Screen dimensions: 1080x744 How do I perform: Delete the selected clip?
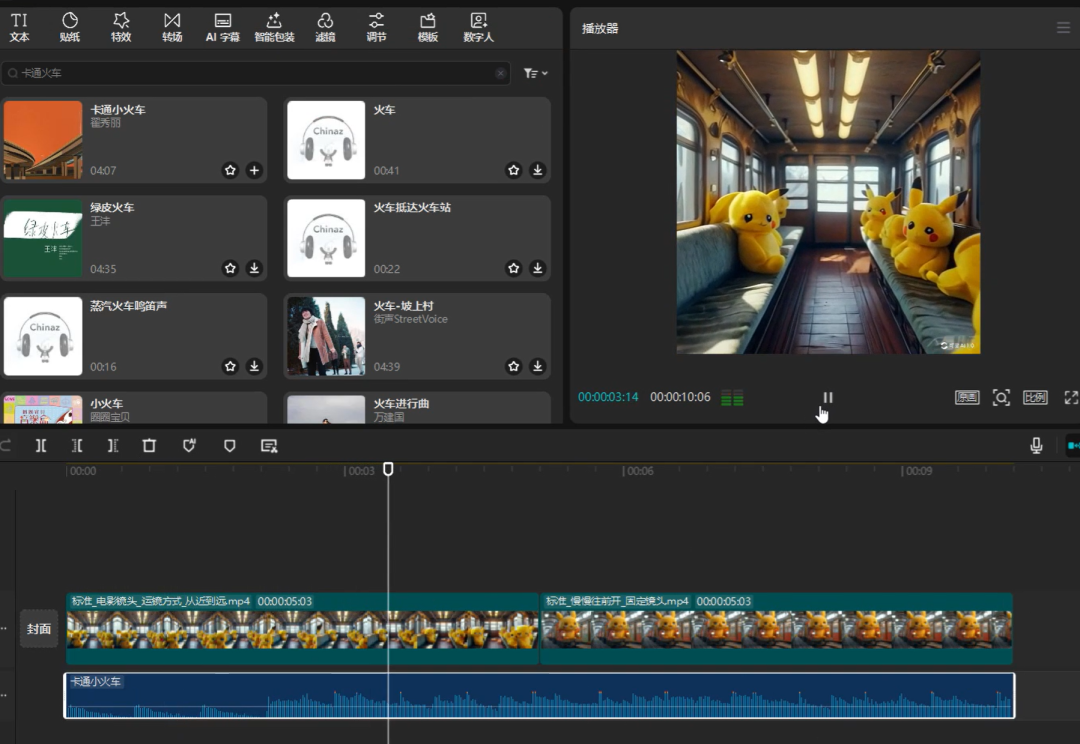[x=149, y=446]
